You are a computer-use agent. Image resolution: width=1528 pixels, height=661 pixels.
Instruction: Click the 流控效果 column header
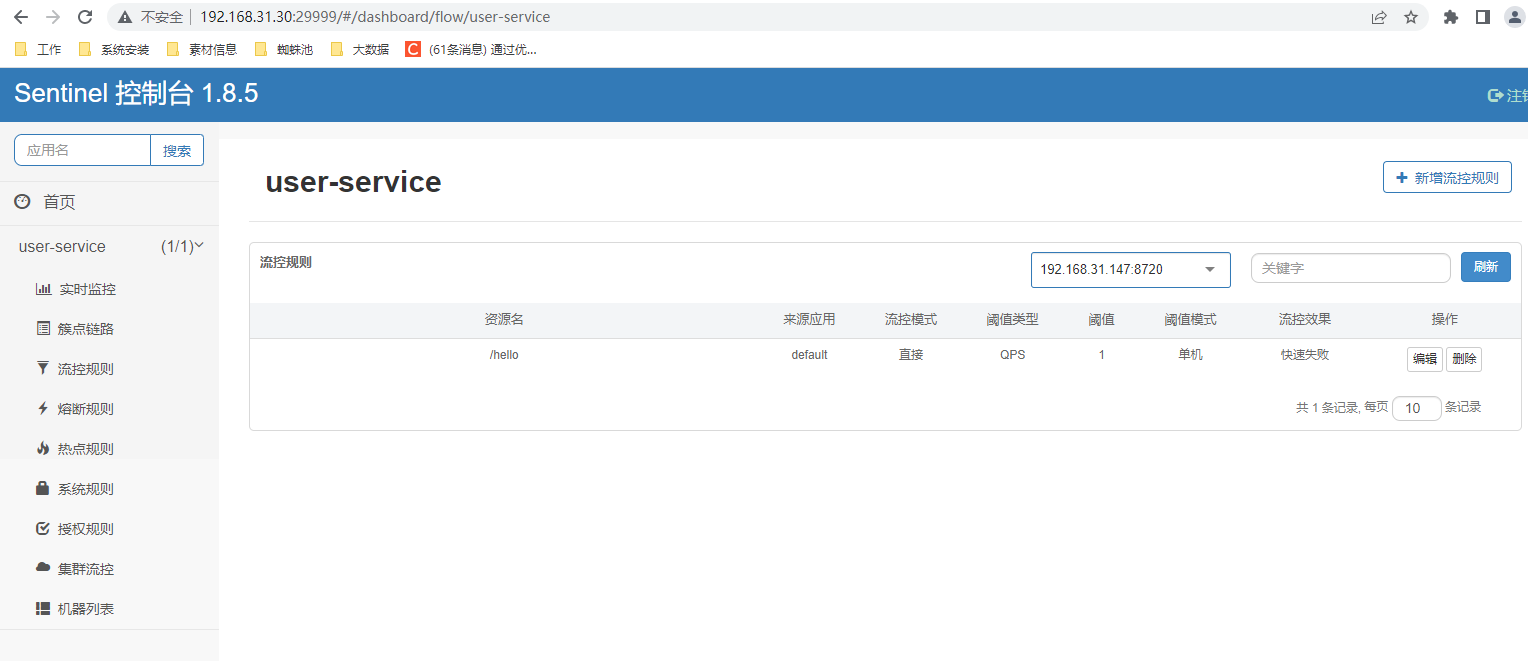[x=1305, y=320]
